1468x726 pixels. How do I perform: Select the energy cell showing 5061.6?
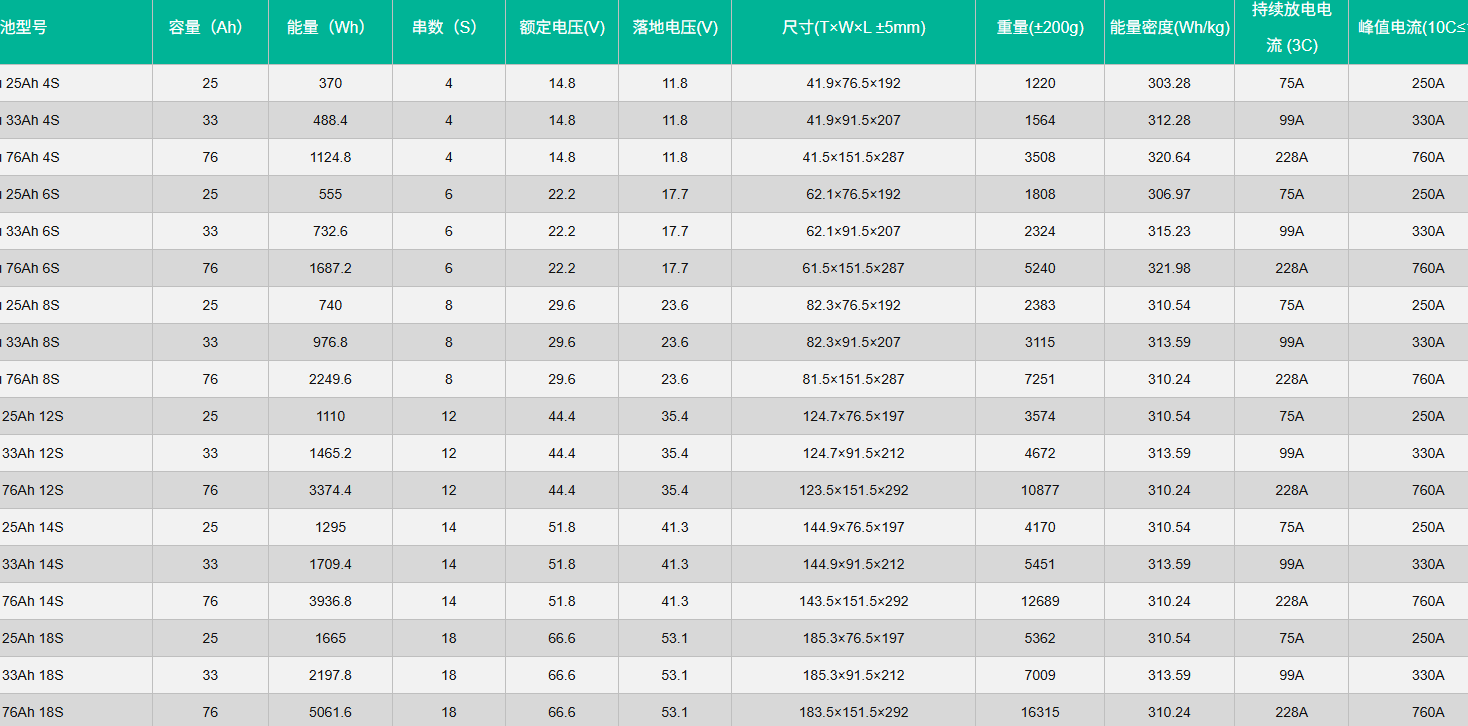330,712
